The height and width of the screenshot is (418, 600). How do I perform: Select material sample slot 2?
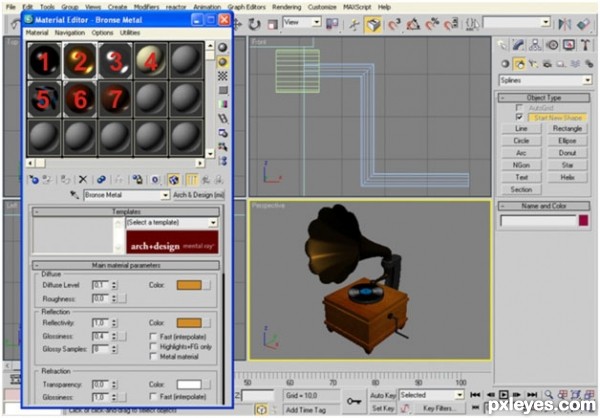click(80, 61)
